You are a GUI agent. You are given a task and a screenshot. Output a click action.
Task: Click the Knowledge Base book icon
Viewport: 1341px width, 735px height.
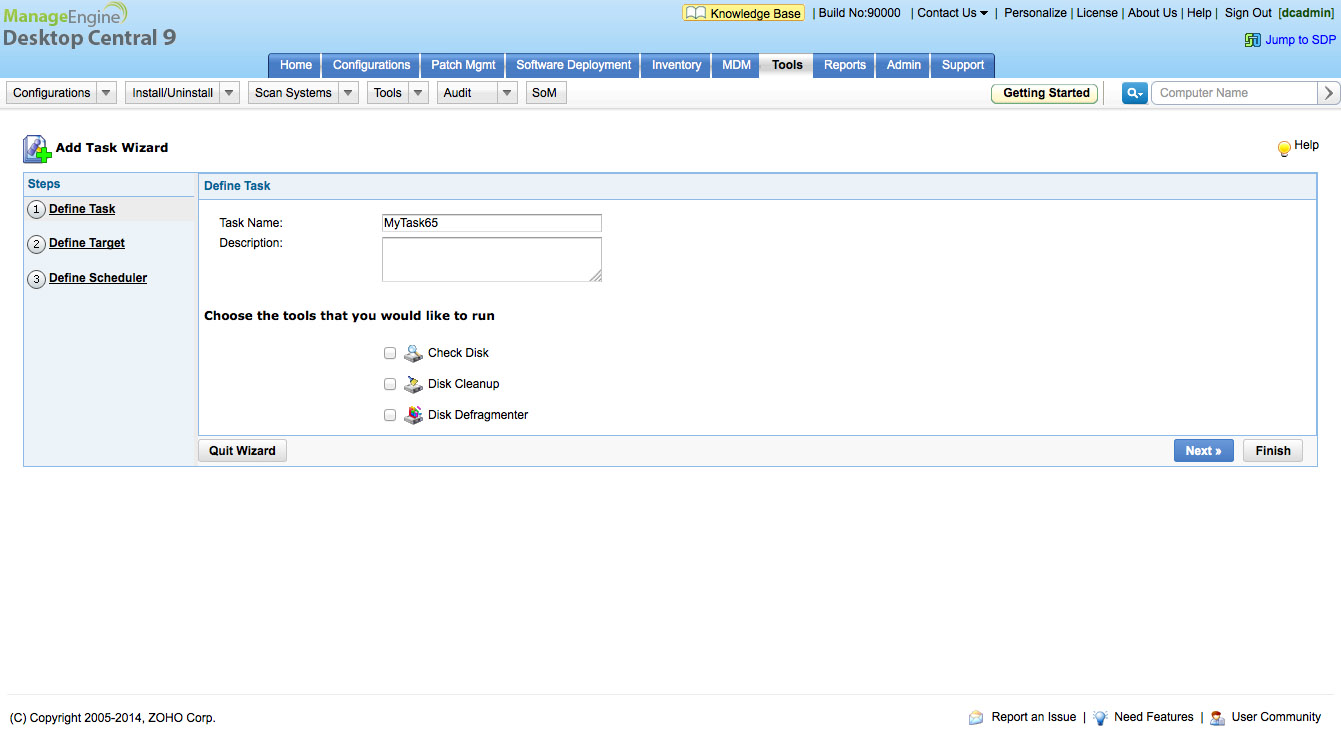[x=695, y=12]
